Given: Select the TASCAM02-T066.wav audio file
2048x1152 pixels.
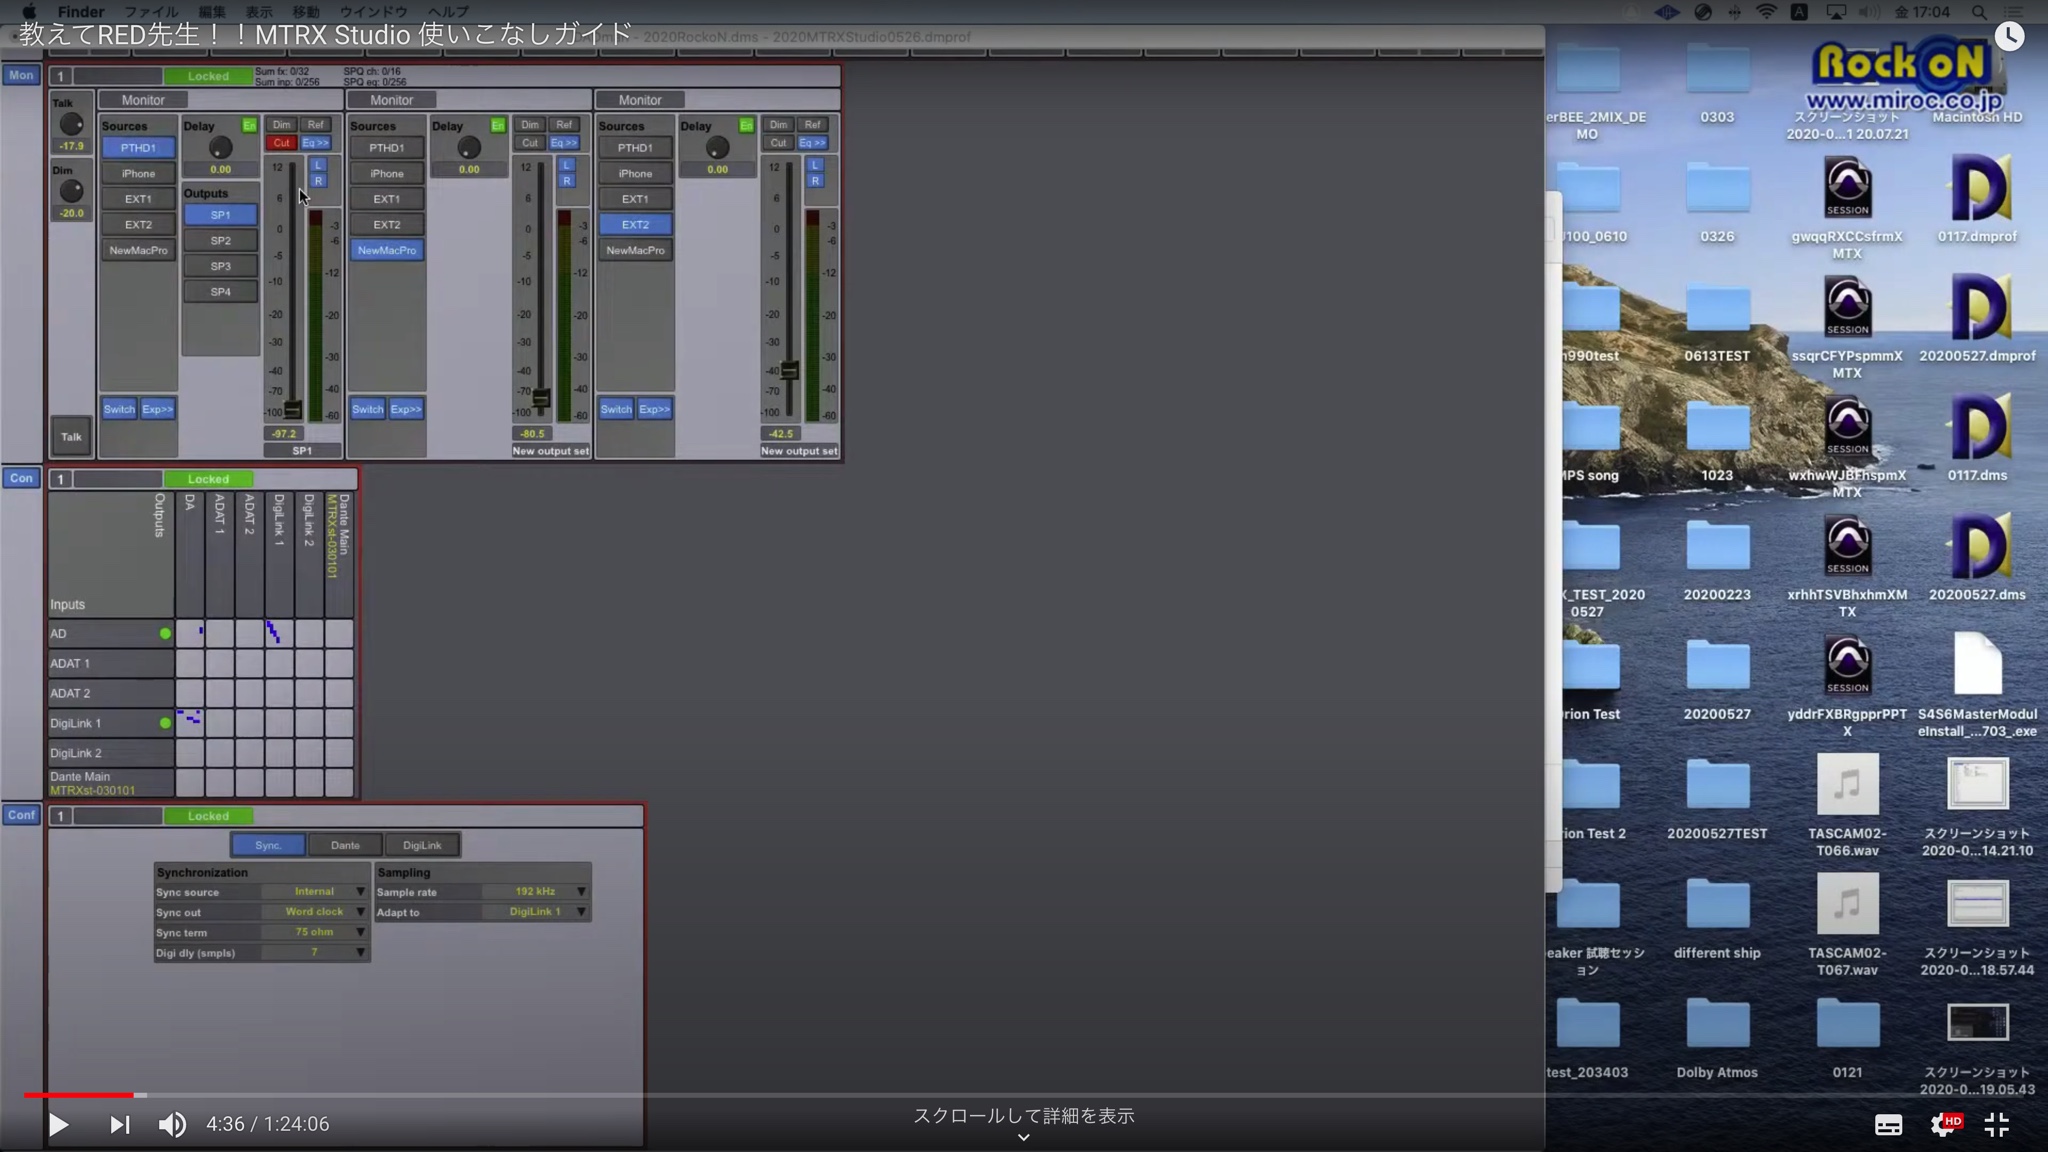Looking at the screenshot, I should pyautogui.click(x=1847, y=784).
